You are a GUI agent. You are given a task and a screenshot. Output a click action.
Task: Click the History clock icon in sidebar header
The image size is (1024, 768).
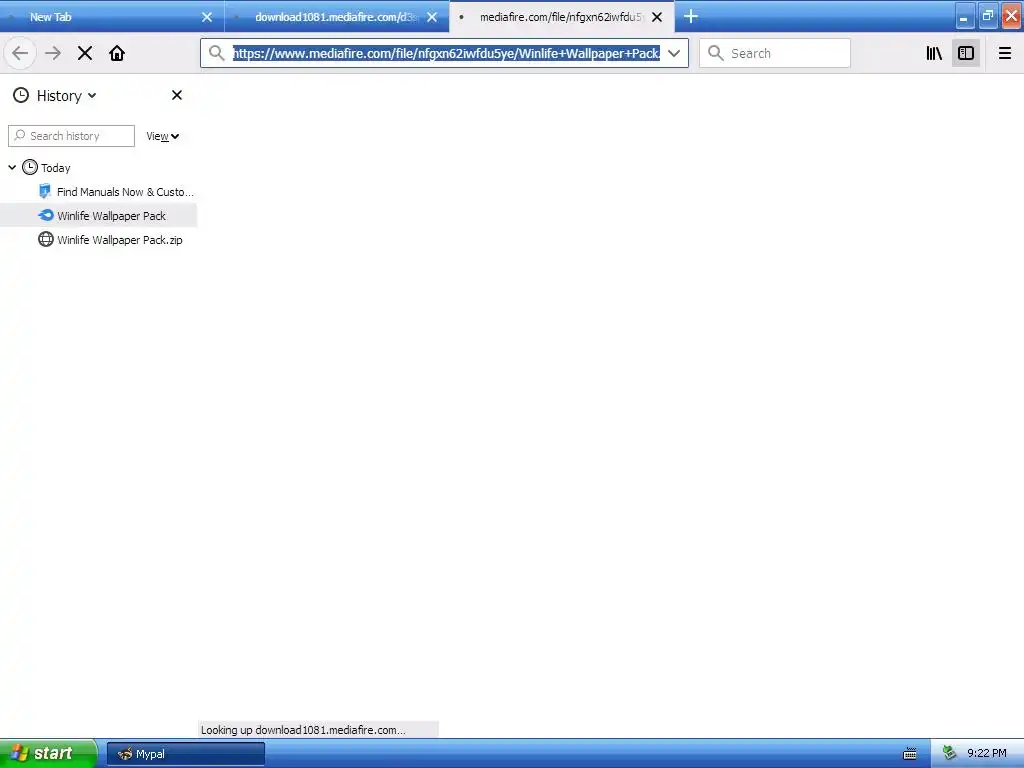coord(21,95)
